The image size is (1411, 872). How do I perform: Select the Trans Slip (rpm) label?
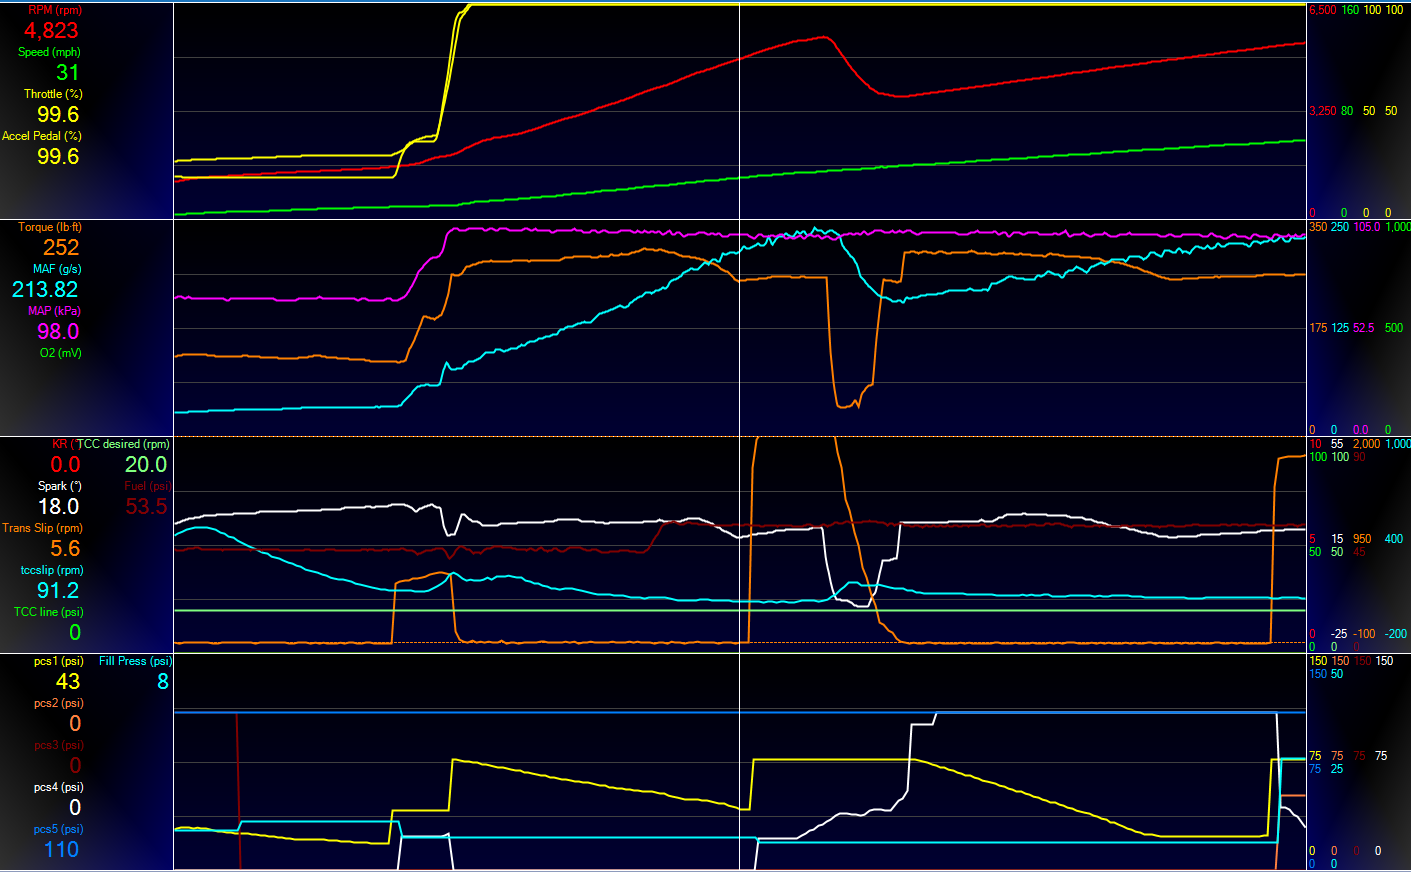(42, 528)
